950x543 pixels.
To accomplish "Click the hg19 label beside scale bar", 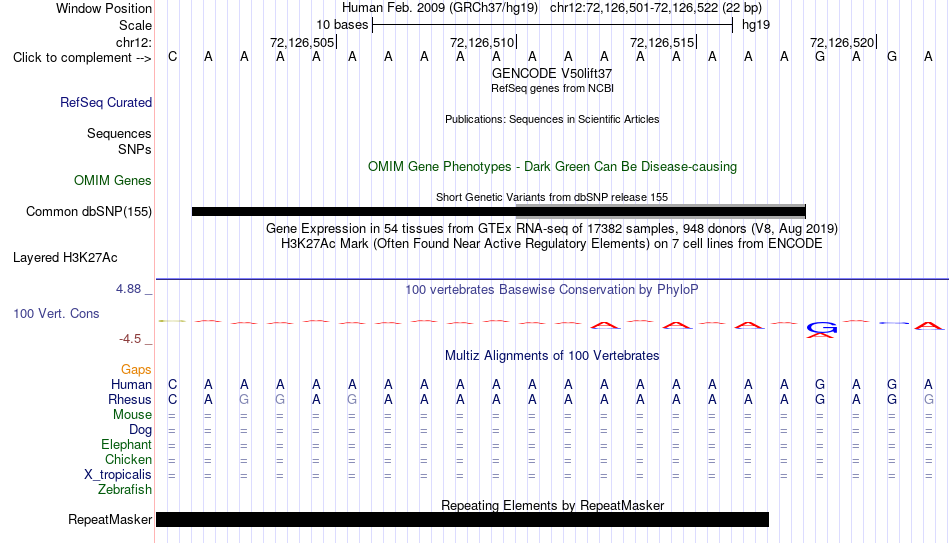I will click(756, 25).
